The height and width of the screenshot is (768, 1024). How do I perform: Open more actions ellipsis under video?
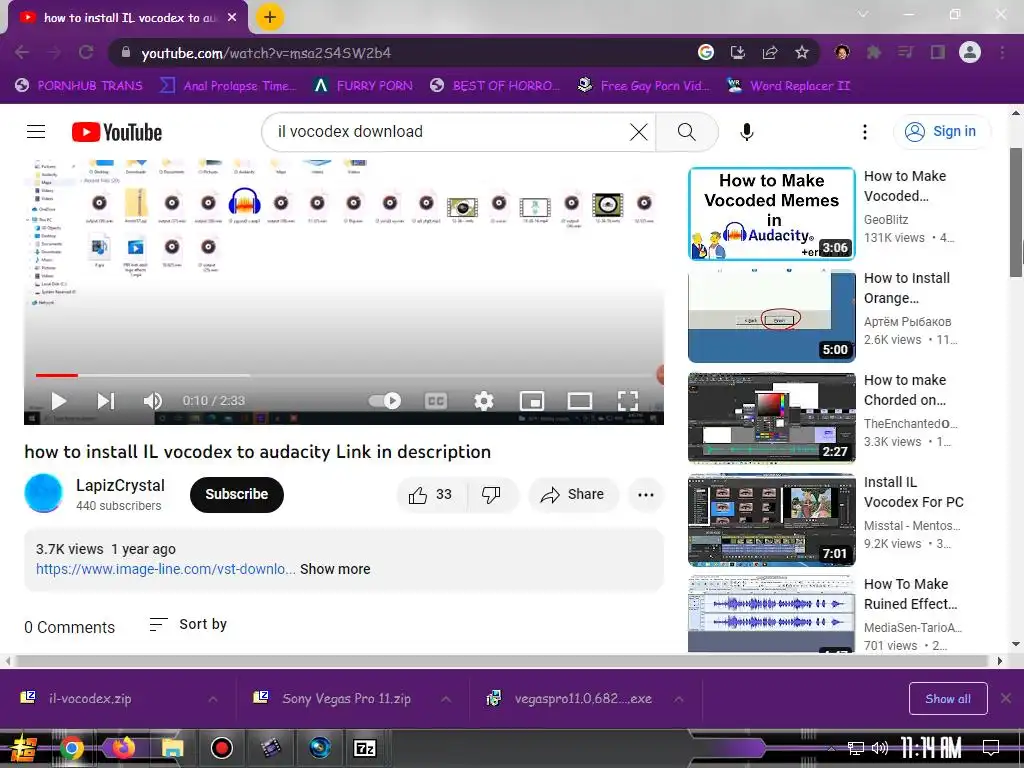pyautogui.click(x=646, y=494)
